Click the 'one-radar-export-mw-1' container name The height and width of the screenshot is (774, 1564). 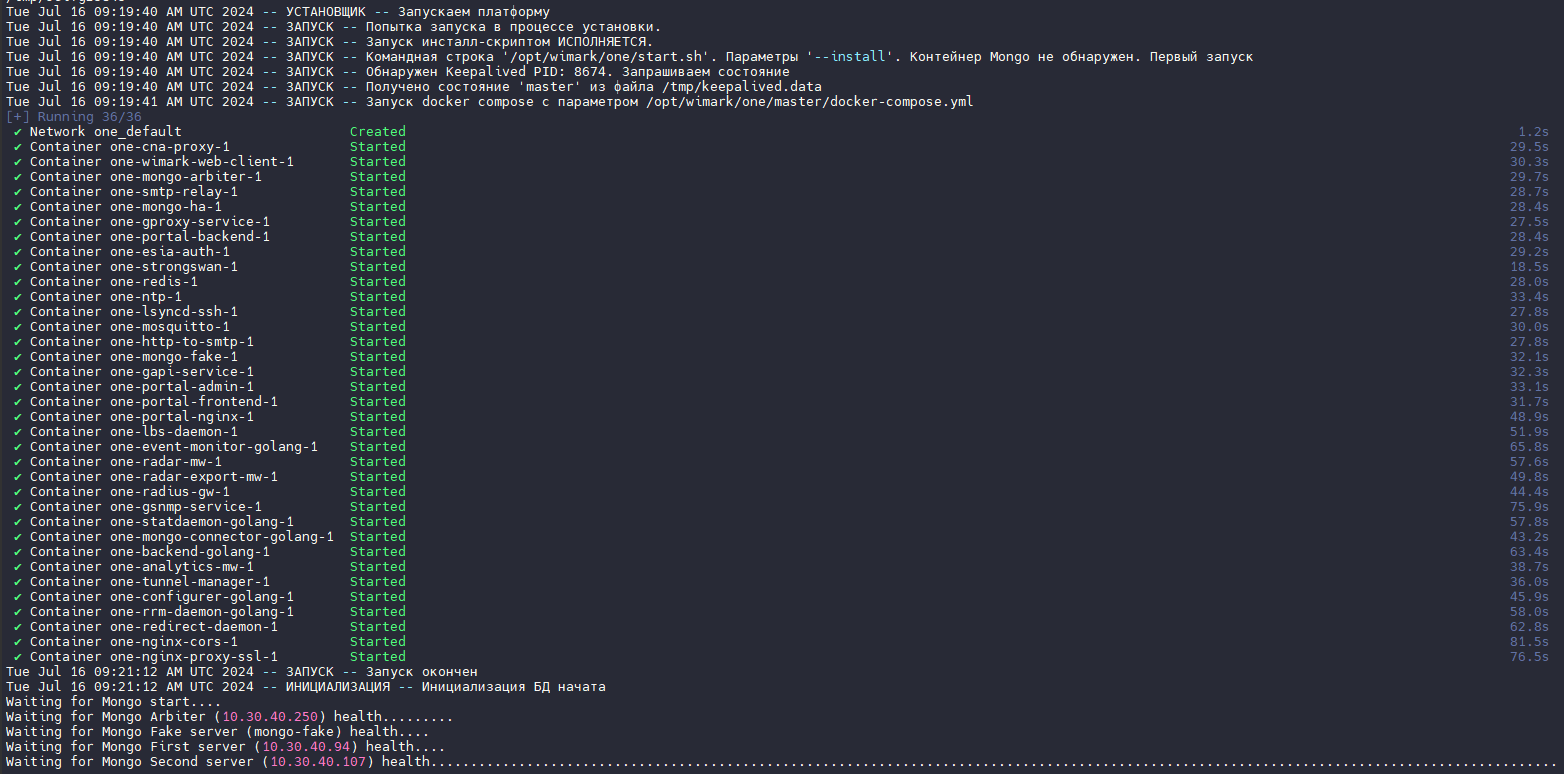pyautogui.click(x=194, y=477)
